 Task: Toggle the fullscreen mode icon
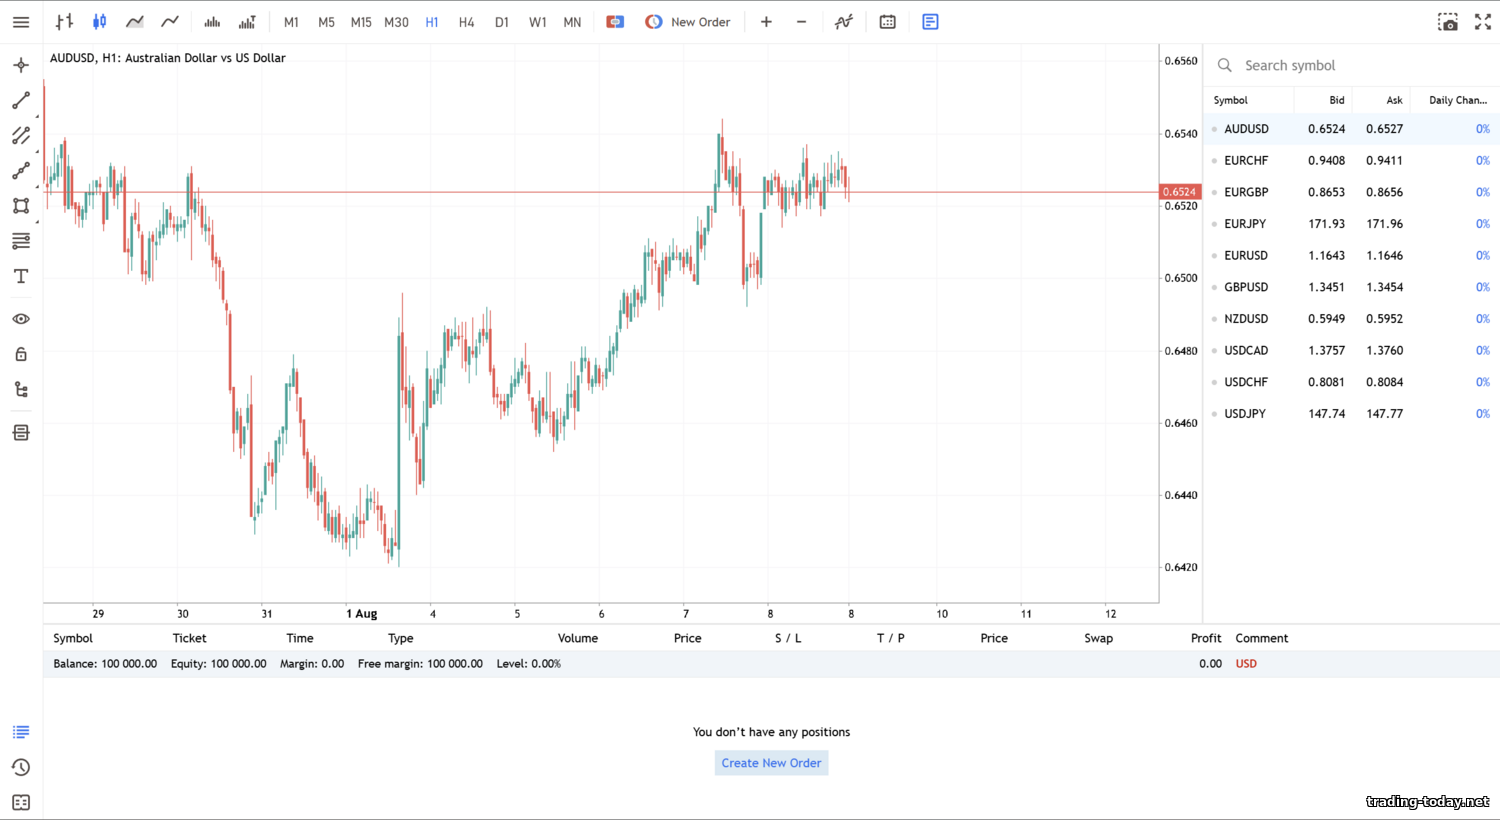(1483, 22)
